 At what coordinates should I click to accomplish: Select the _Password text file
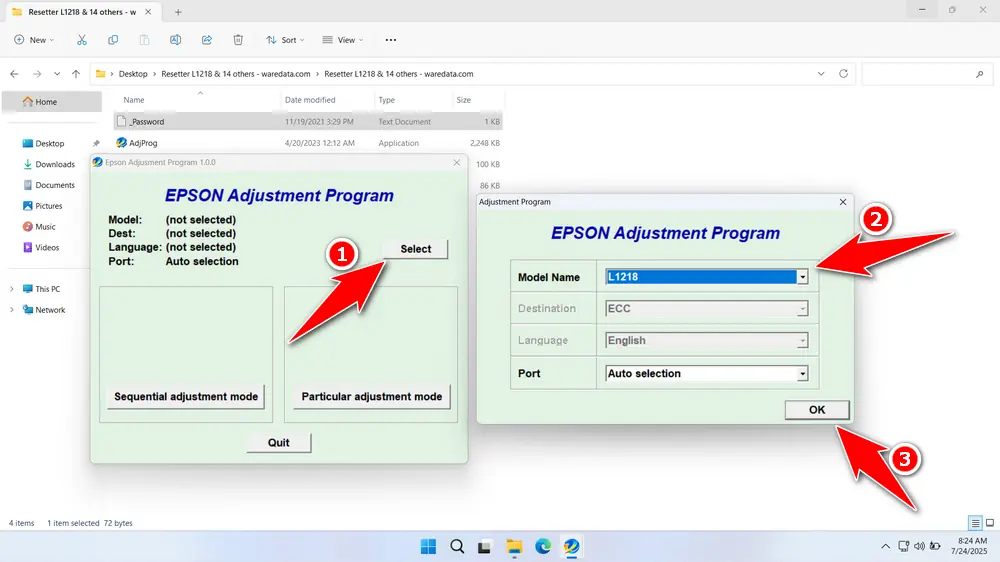[308, 121]
